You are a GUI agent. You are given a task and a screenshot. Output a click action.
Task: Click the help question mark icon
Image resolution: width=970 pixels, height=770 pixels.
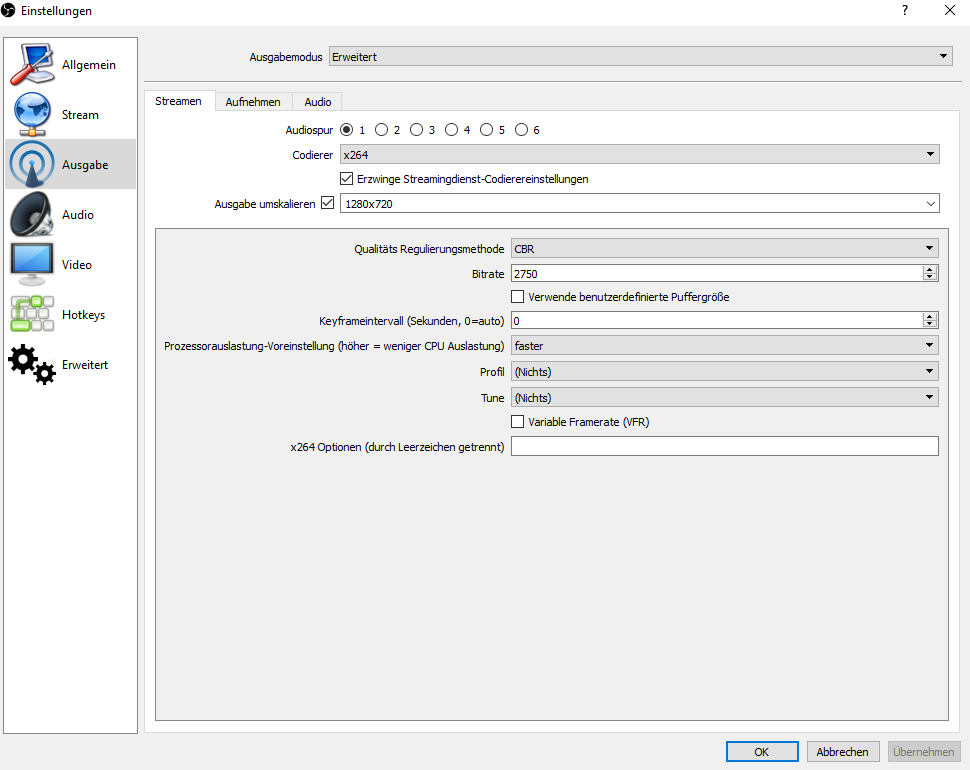pyautogui.click(x=905, y=11)
